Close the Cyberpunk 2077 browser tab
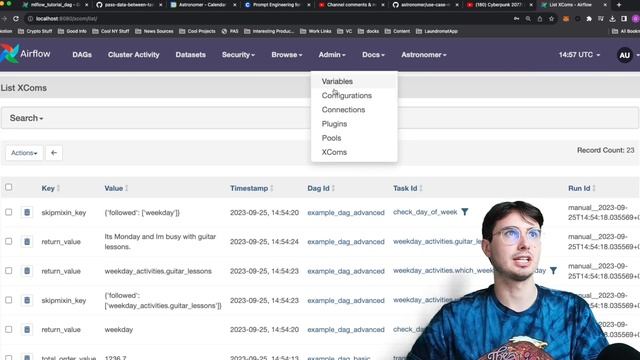 tap(531, 5)
